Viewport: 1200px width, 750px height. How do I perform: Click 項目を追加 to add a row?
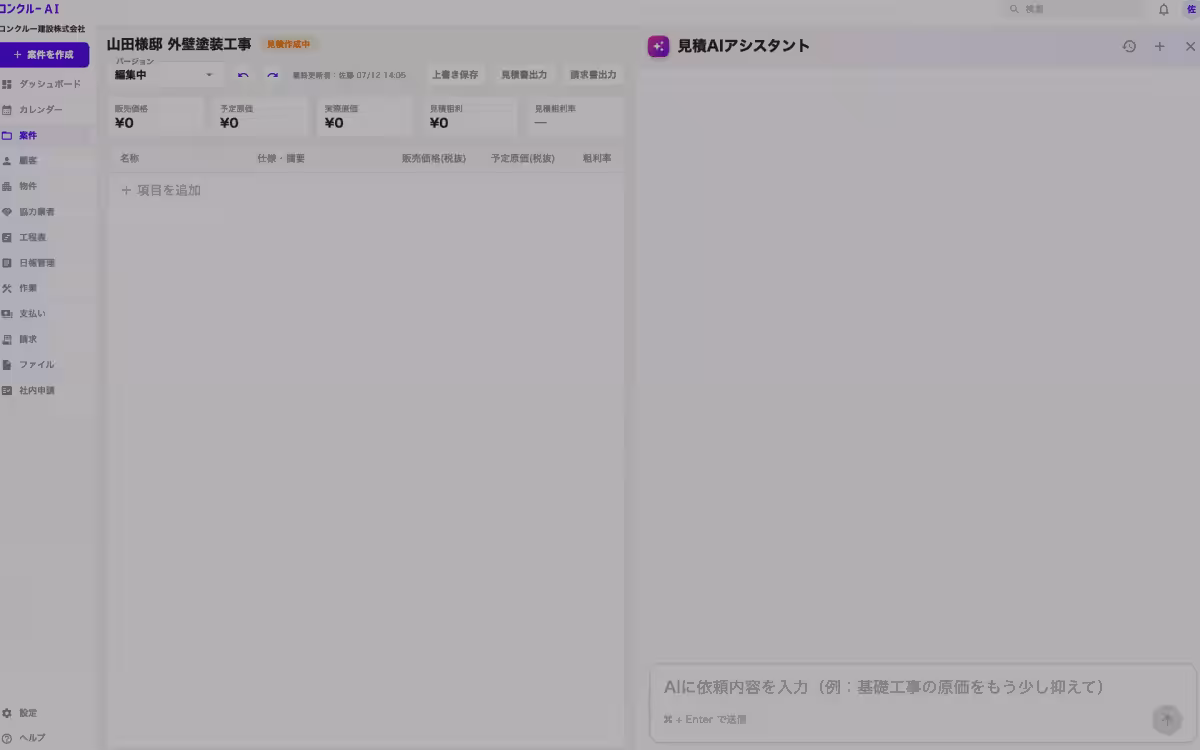click(x=161, y=190)
